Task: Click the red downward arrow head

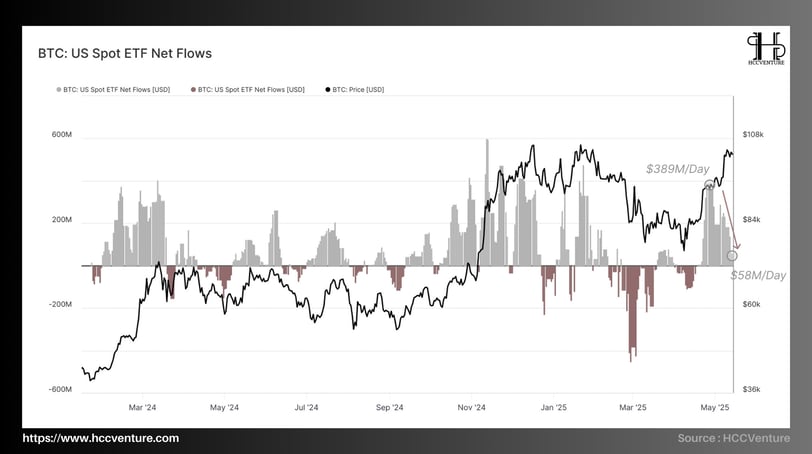Action: (737, 245)
